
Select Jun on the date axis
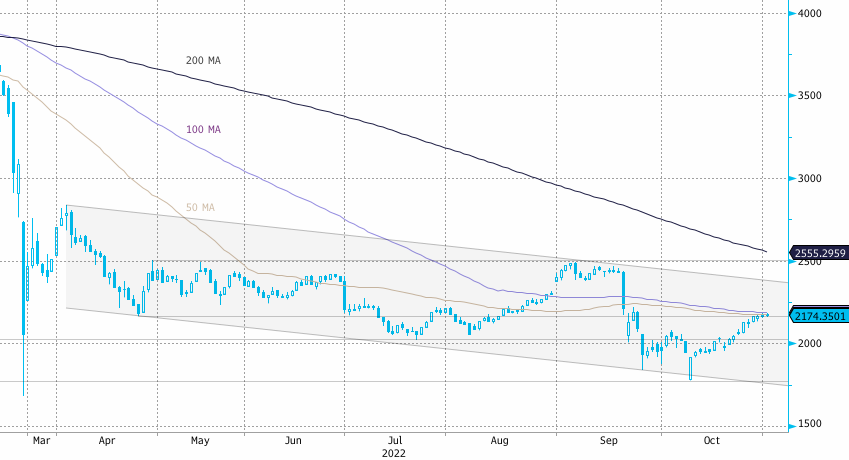(x=294, y=440)
